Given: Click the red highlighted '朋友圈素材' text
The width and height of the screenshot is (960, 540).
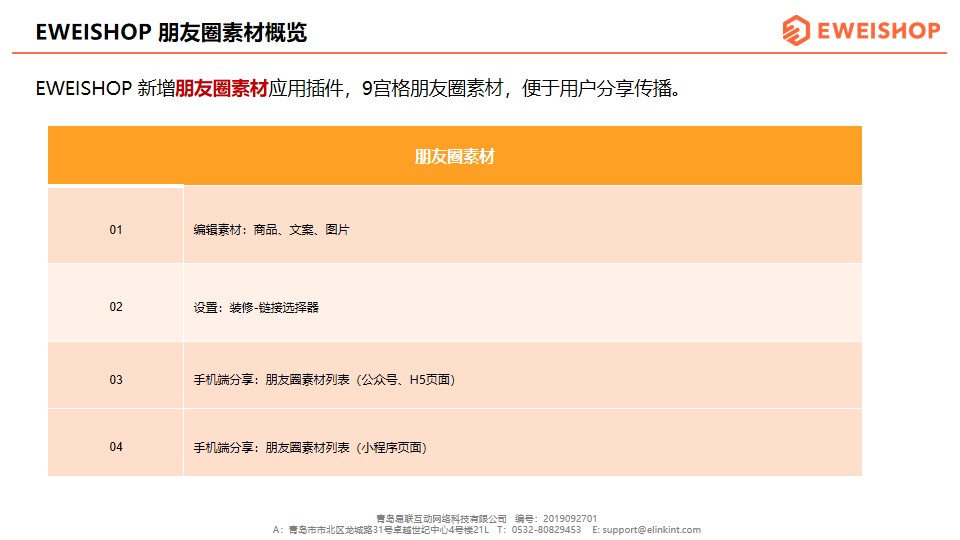Looking at the screenshot, I should [x=222, y=89].
